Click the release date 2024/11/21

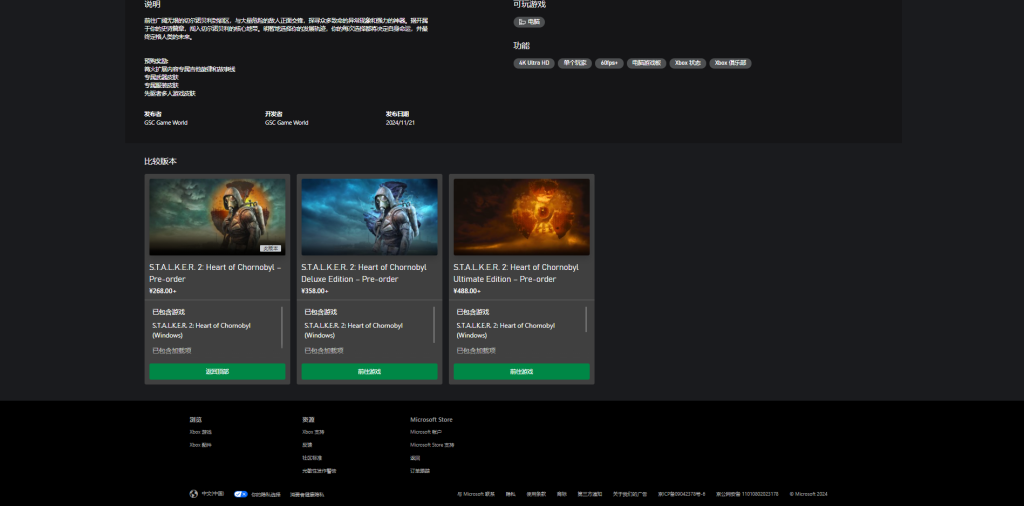click(400, 123)
